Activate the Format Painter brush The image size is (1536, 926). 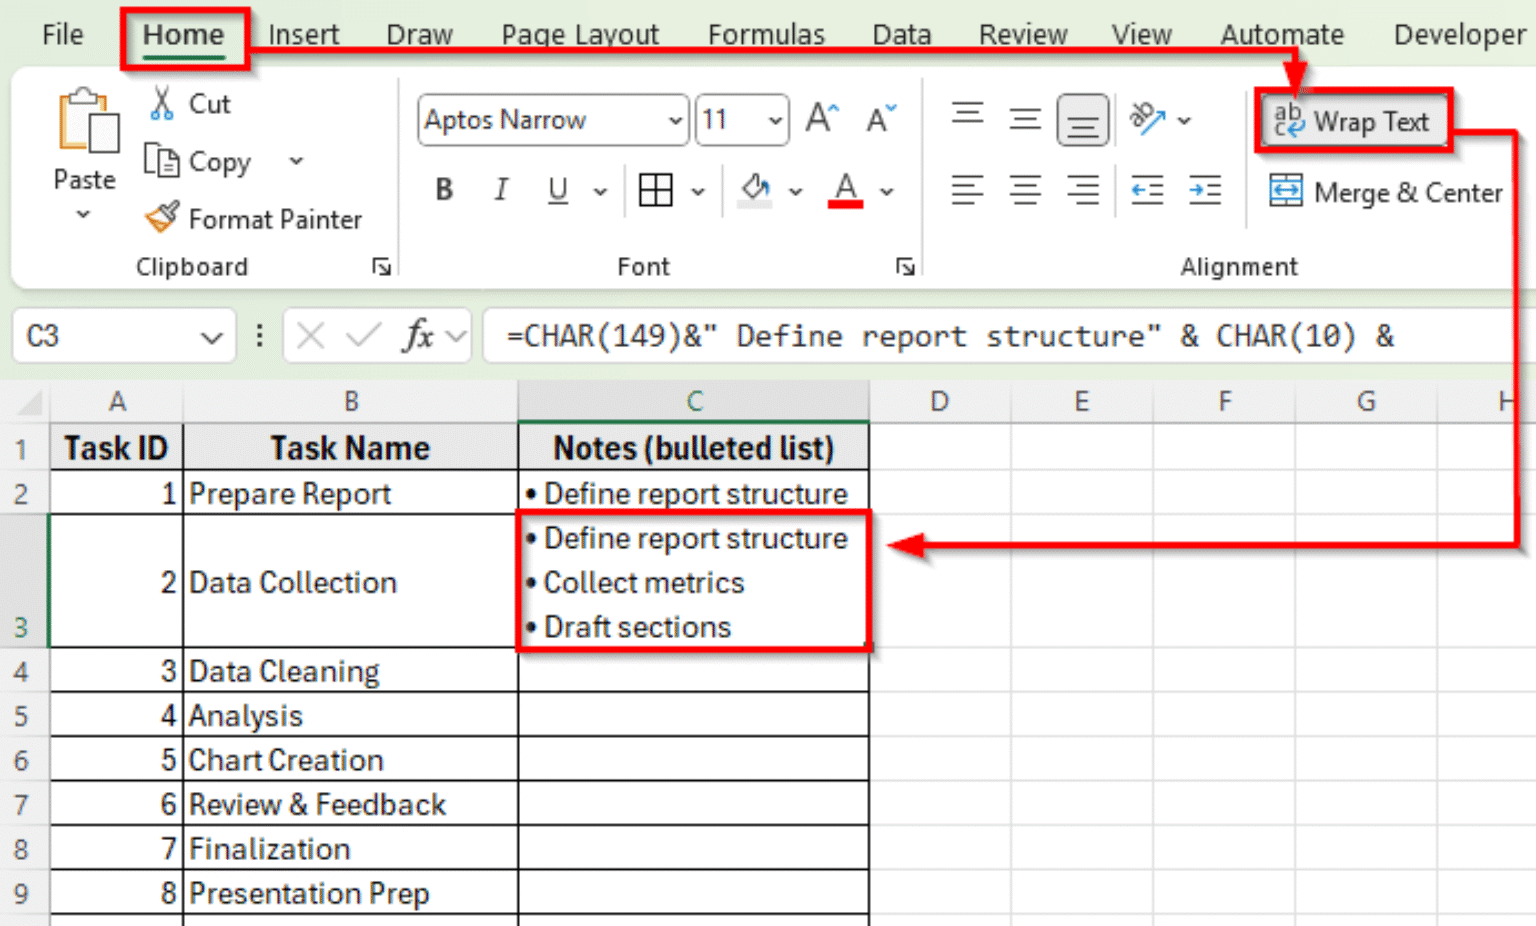[x=162, y=217]
